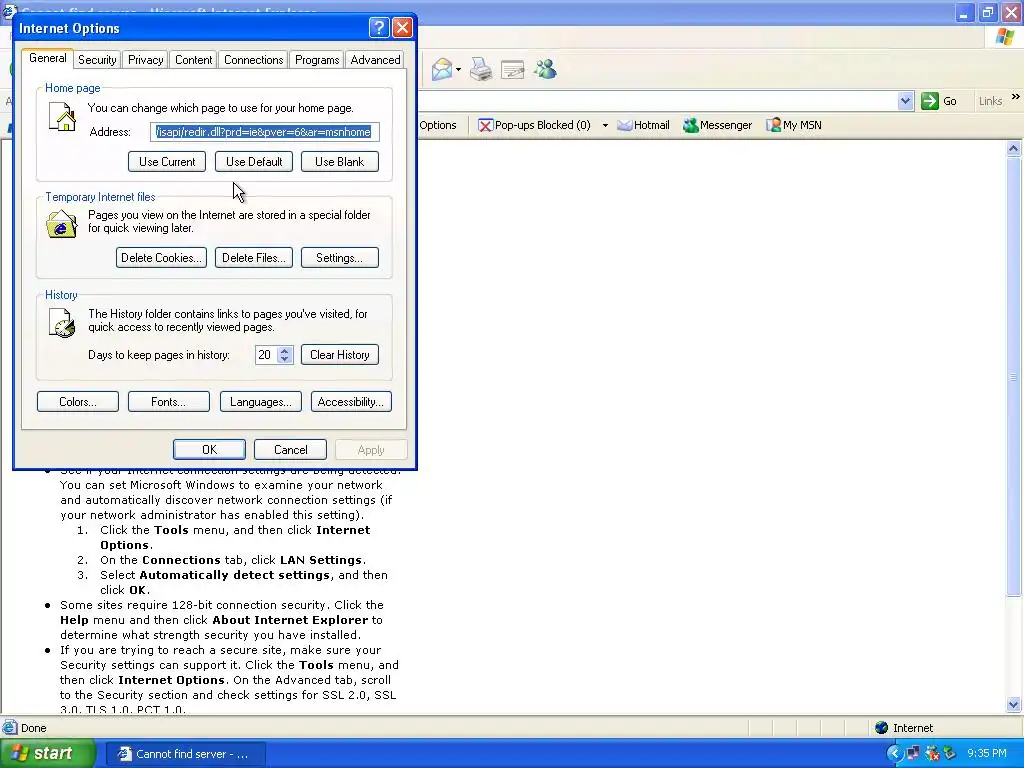Switch to the Privacy tab

click(146, 59)
